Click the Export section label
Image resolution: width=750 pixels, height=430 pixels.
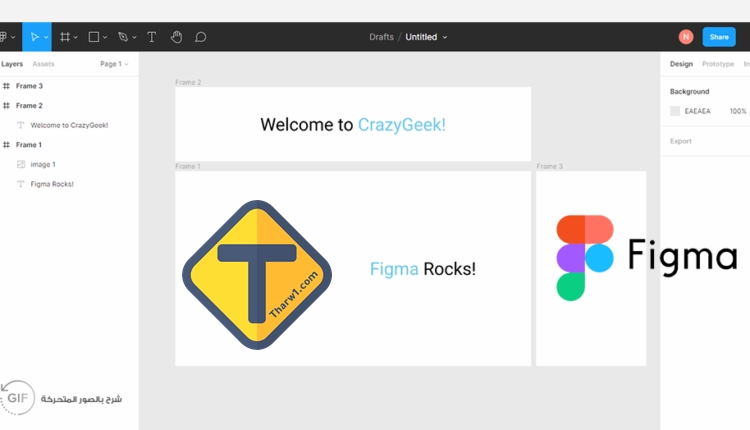pos(681,141)
